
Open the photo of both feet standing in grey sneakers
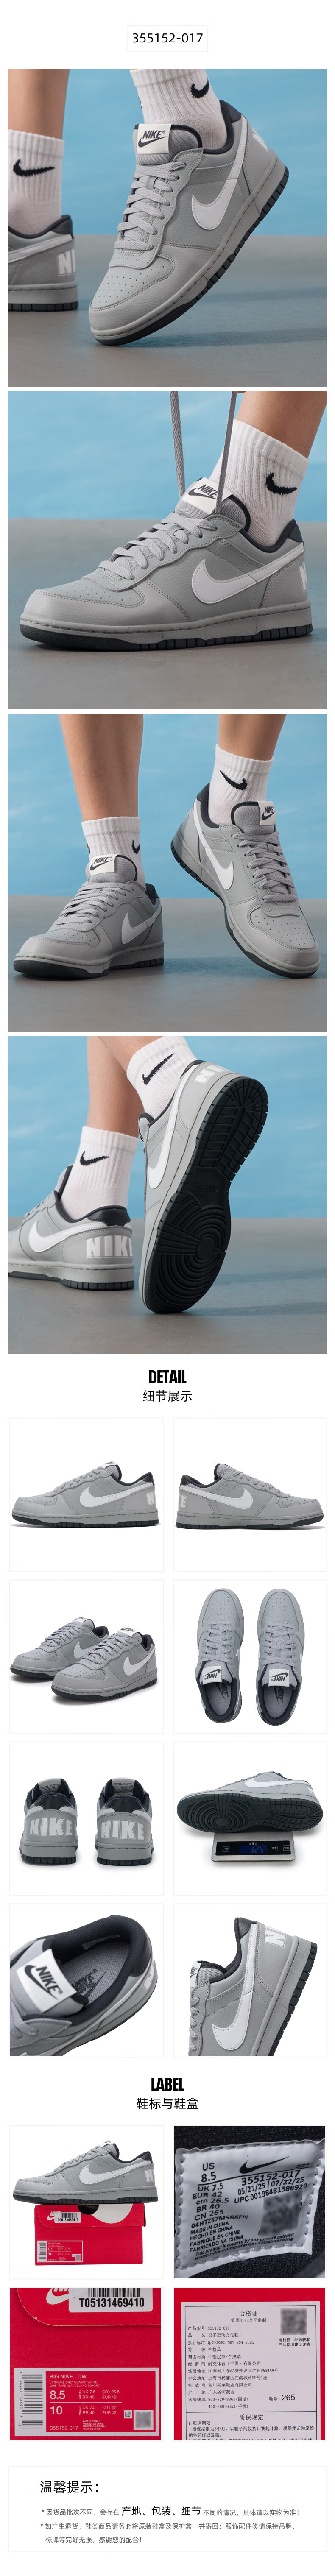tap(167, 872)
